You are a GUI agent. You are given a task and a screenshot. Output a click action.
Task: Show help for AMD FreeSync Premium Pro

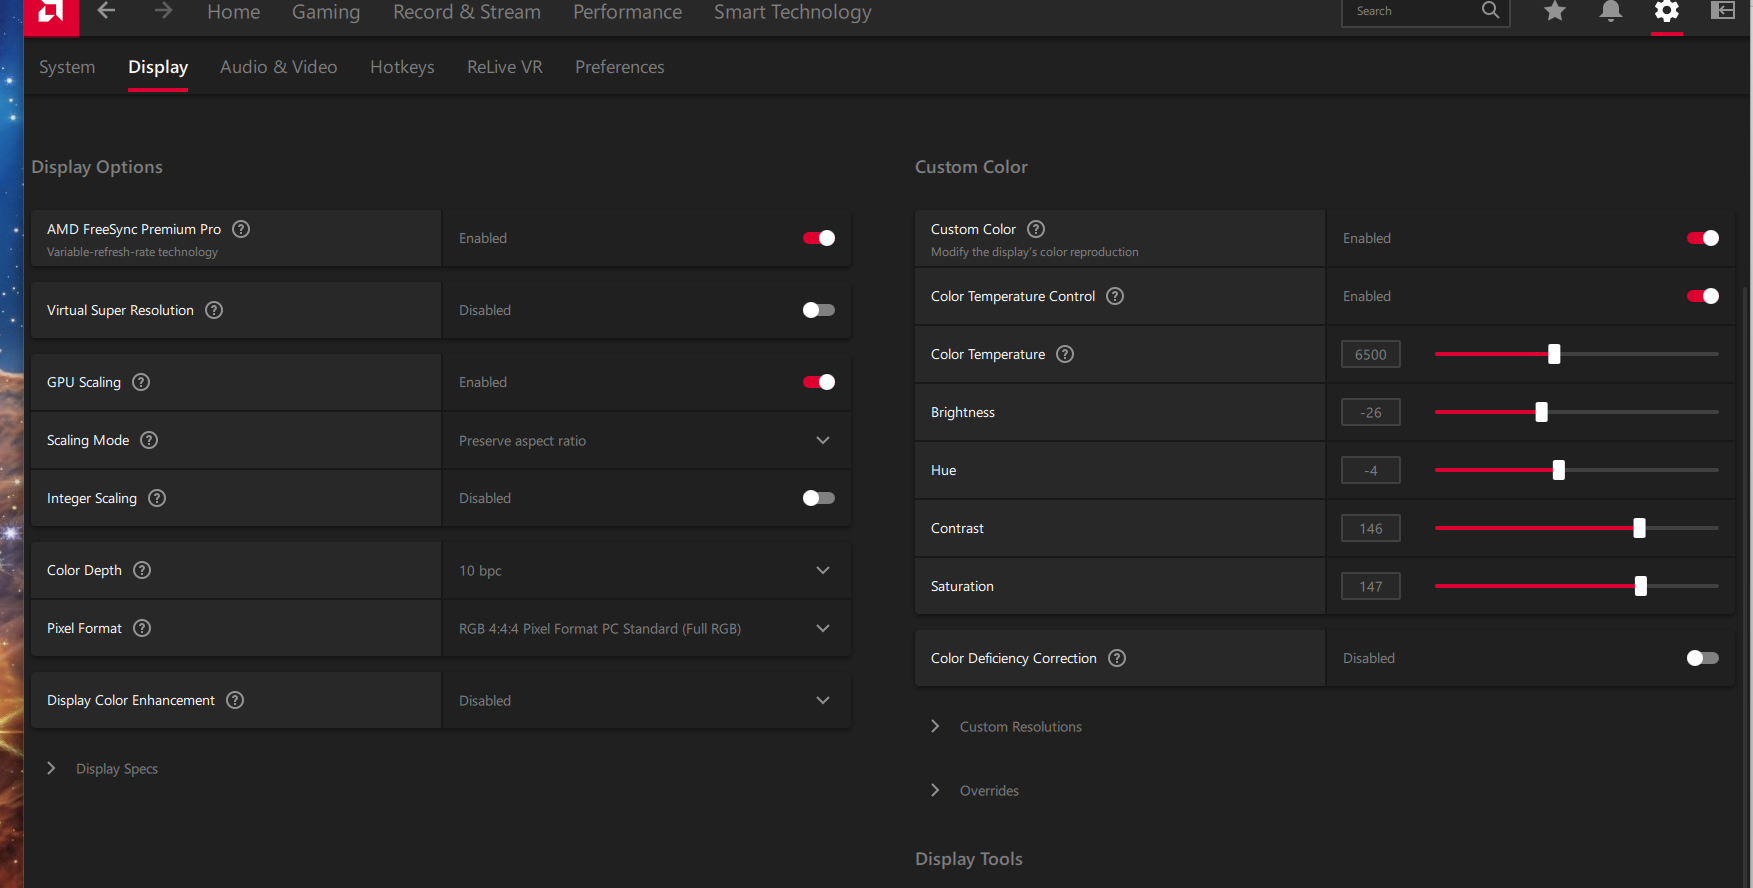coord(241,229)
